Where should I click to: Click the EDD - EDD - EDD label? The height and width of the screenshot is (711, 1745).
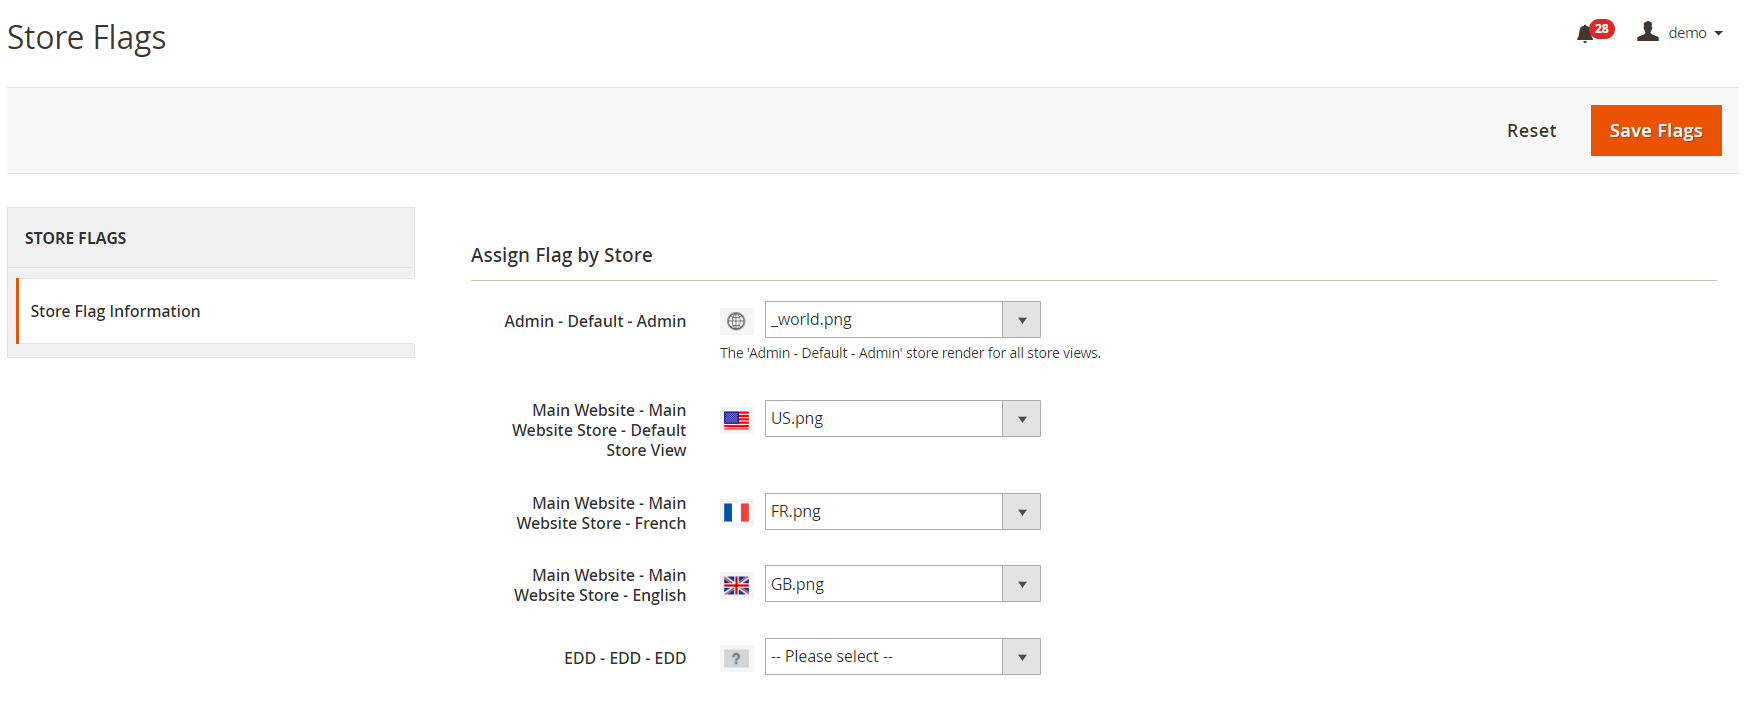click(625, 658)
